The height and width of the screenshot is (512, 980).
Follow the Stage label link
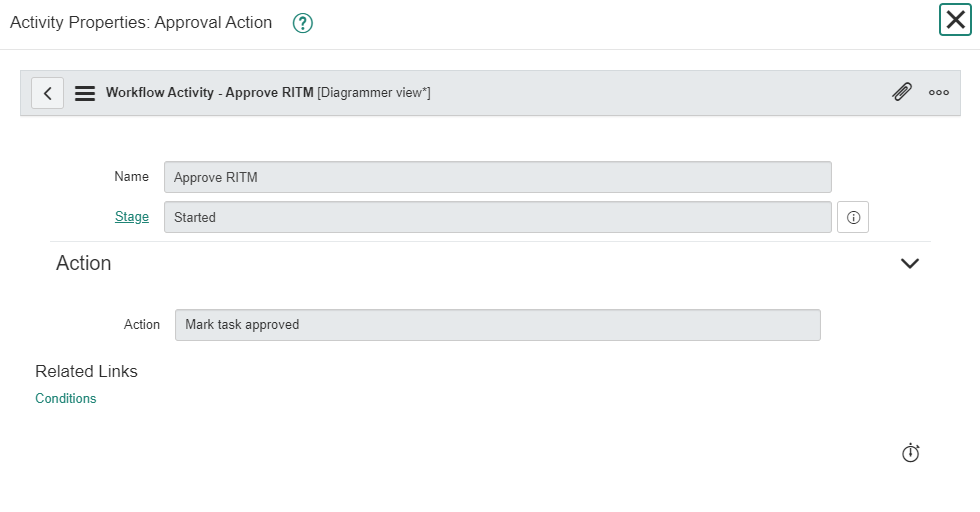point(132,217)
